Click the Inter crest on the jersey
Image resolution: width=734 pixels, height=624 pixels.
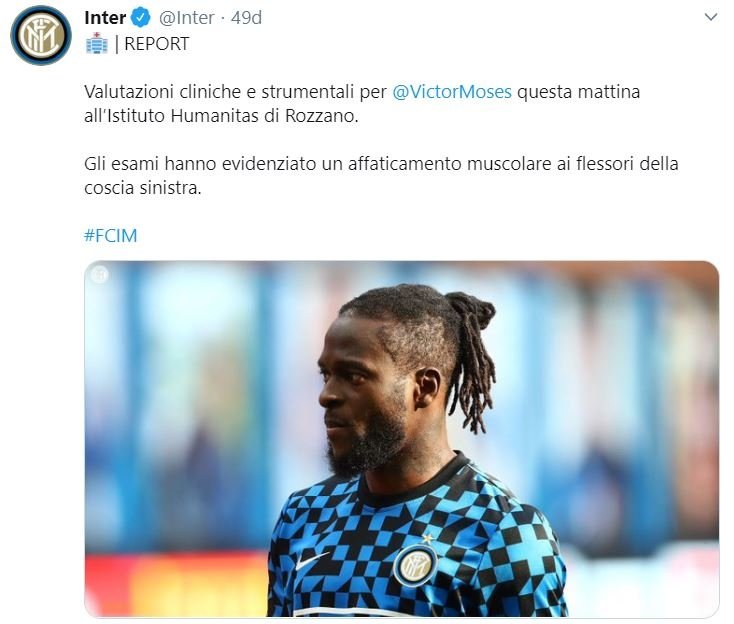[415, 565]
